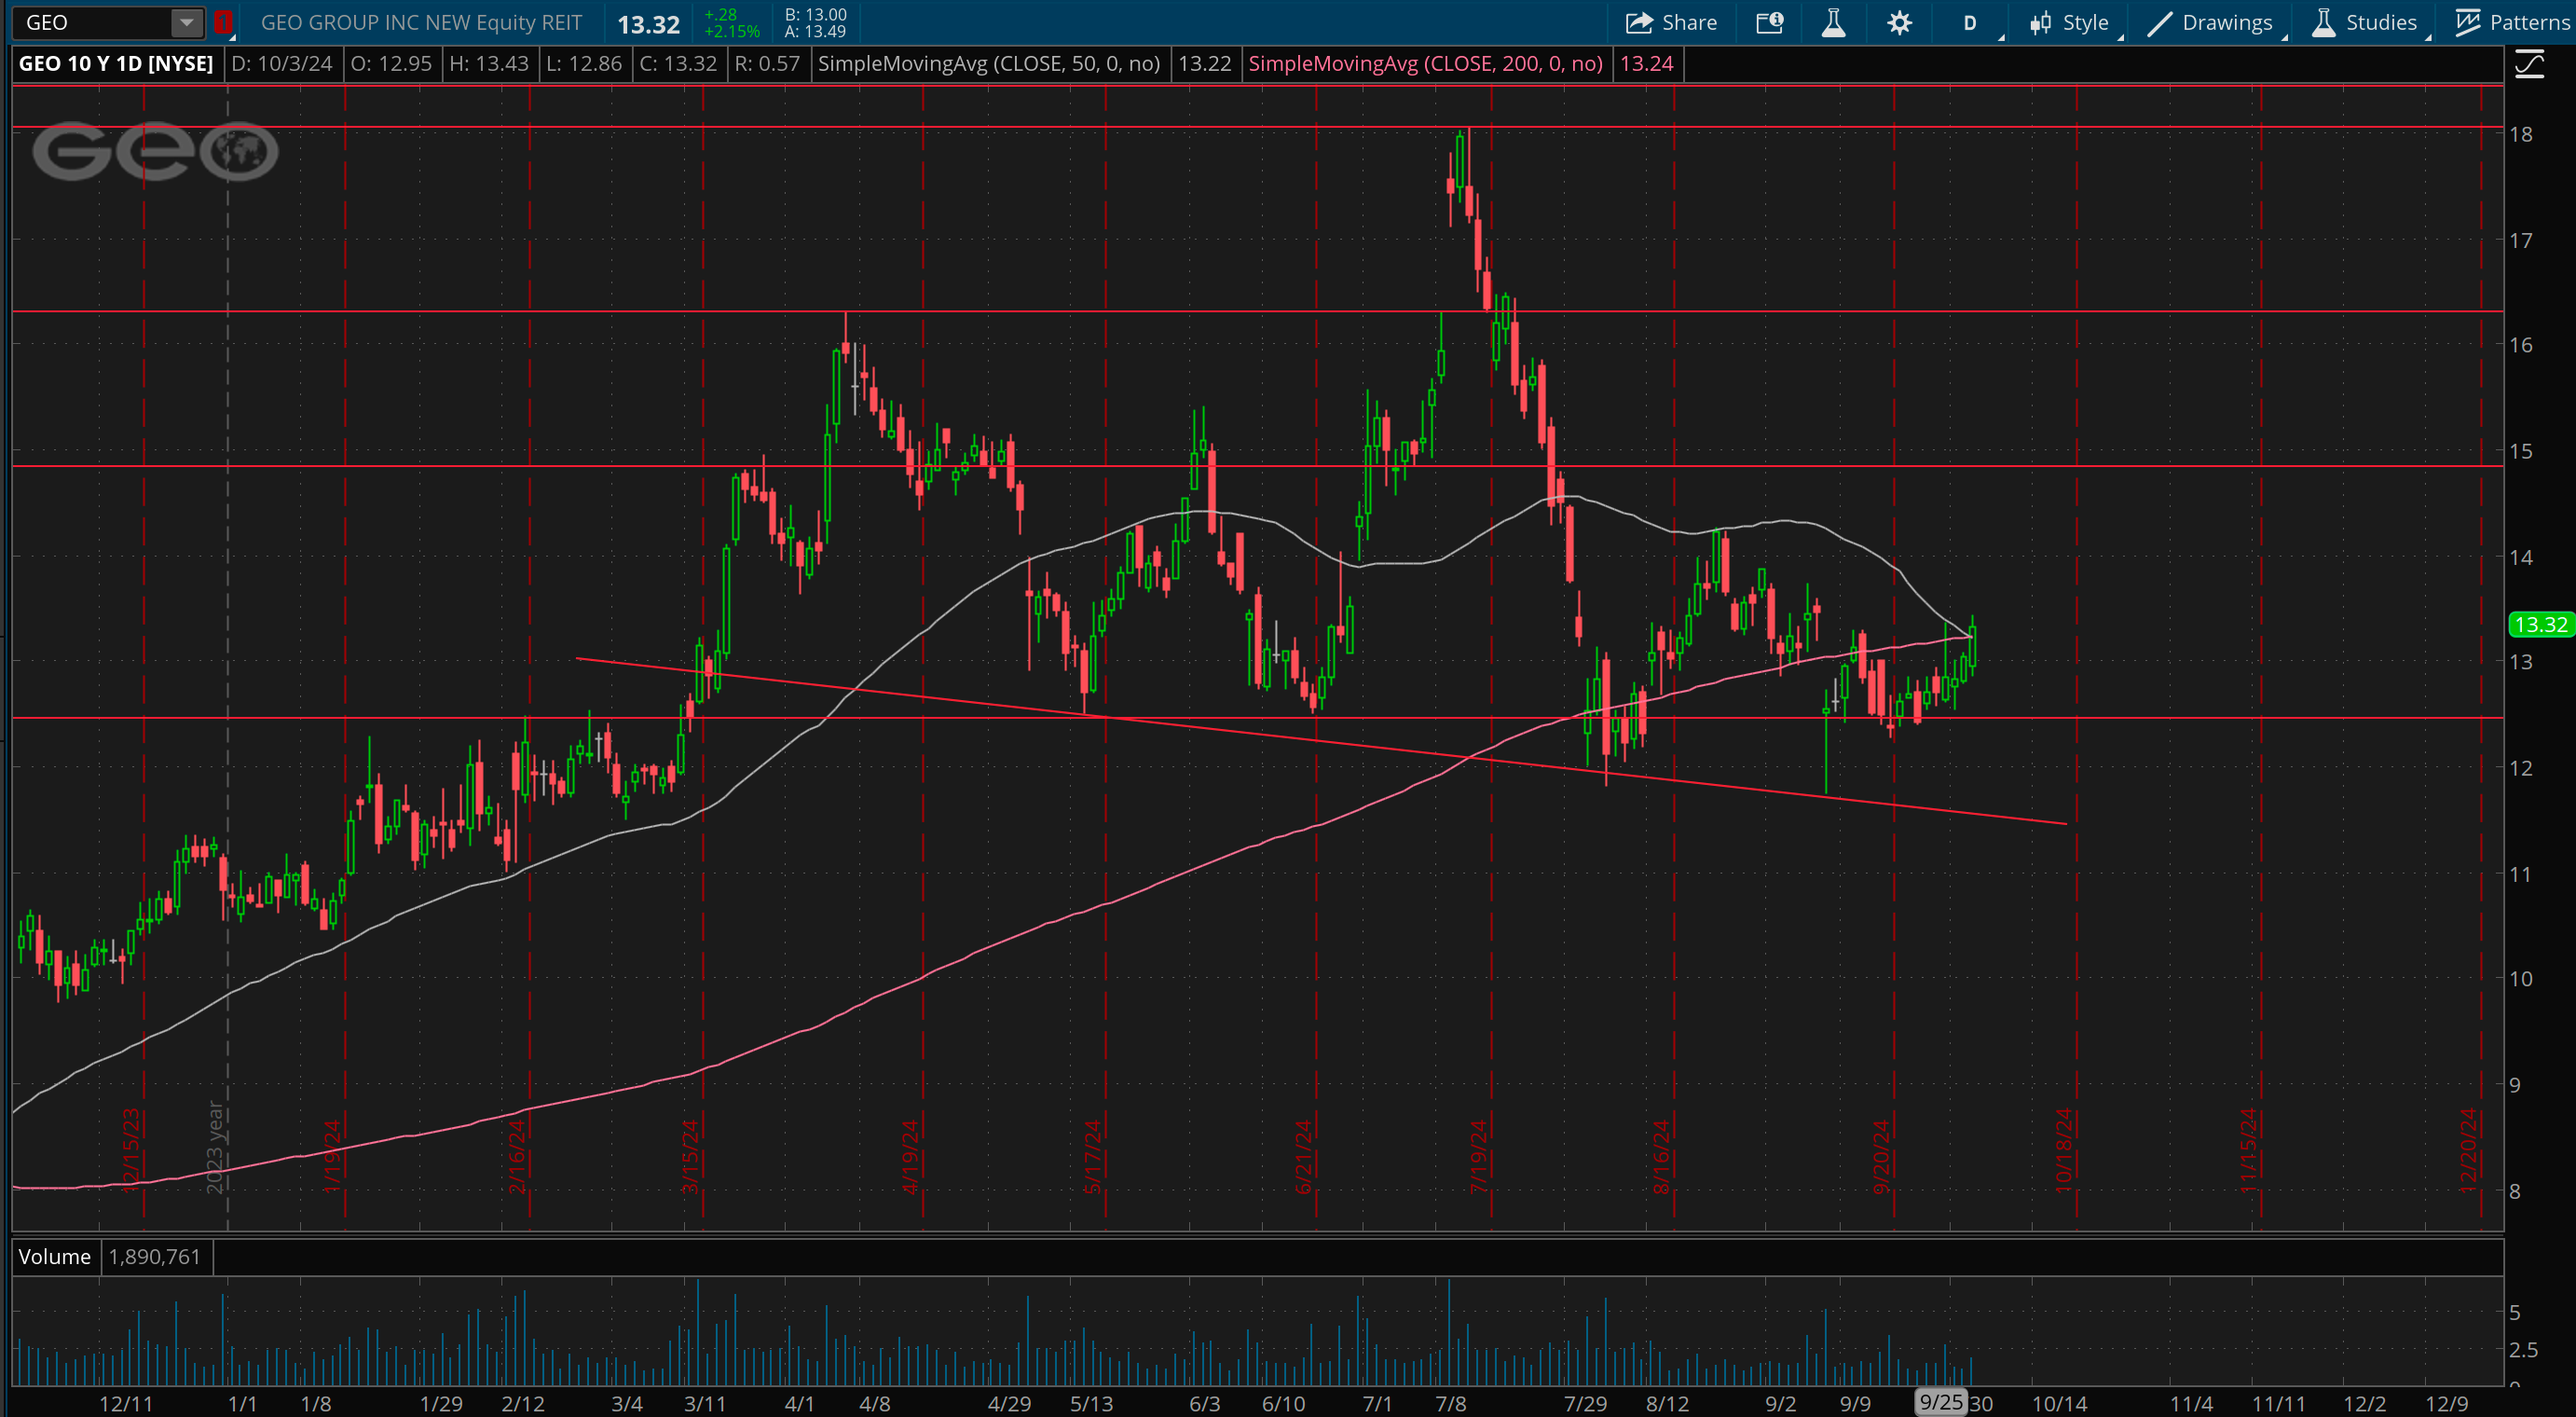Click the 3/15/24 expiration line label
The height and width of the screenshot is (1417, 2576).
pyautogui.click(x=690, y=1156)
